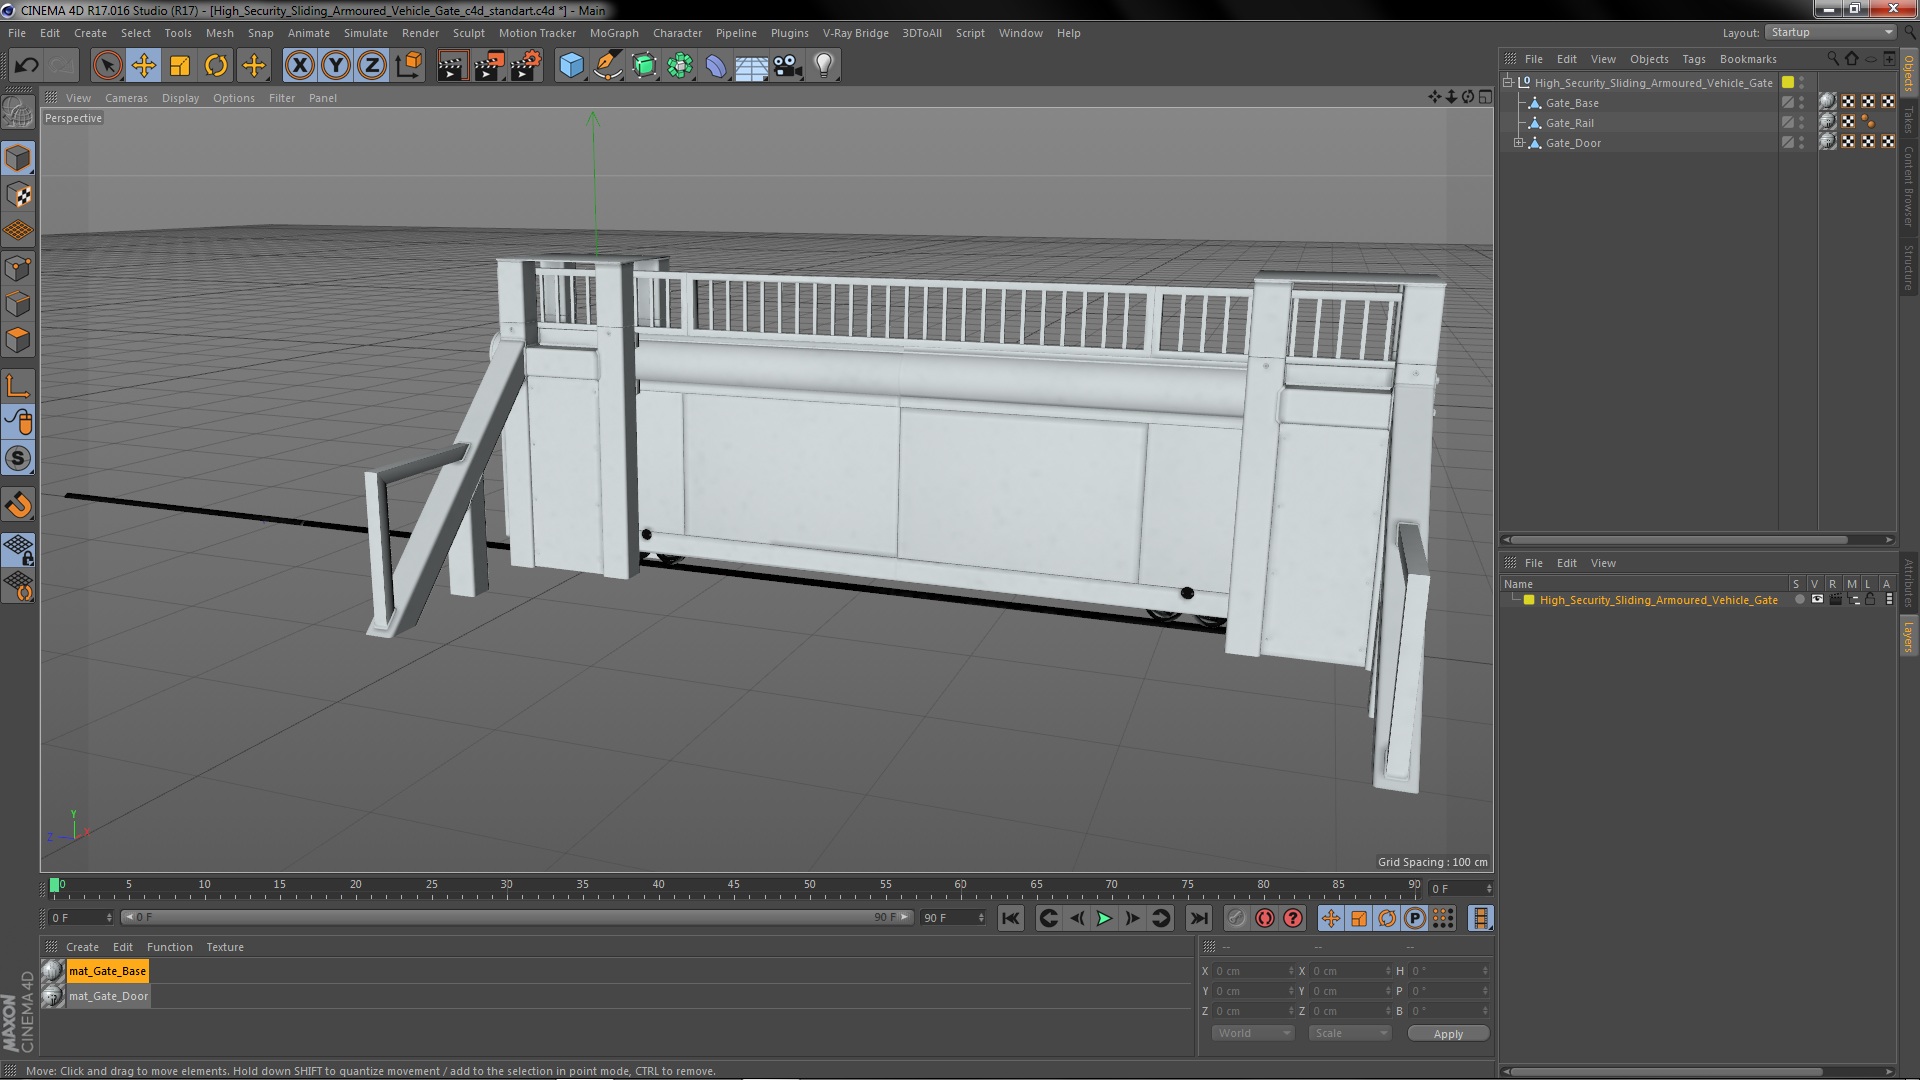Render to Picture Viewer

tap(489, 66)
